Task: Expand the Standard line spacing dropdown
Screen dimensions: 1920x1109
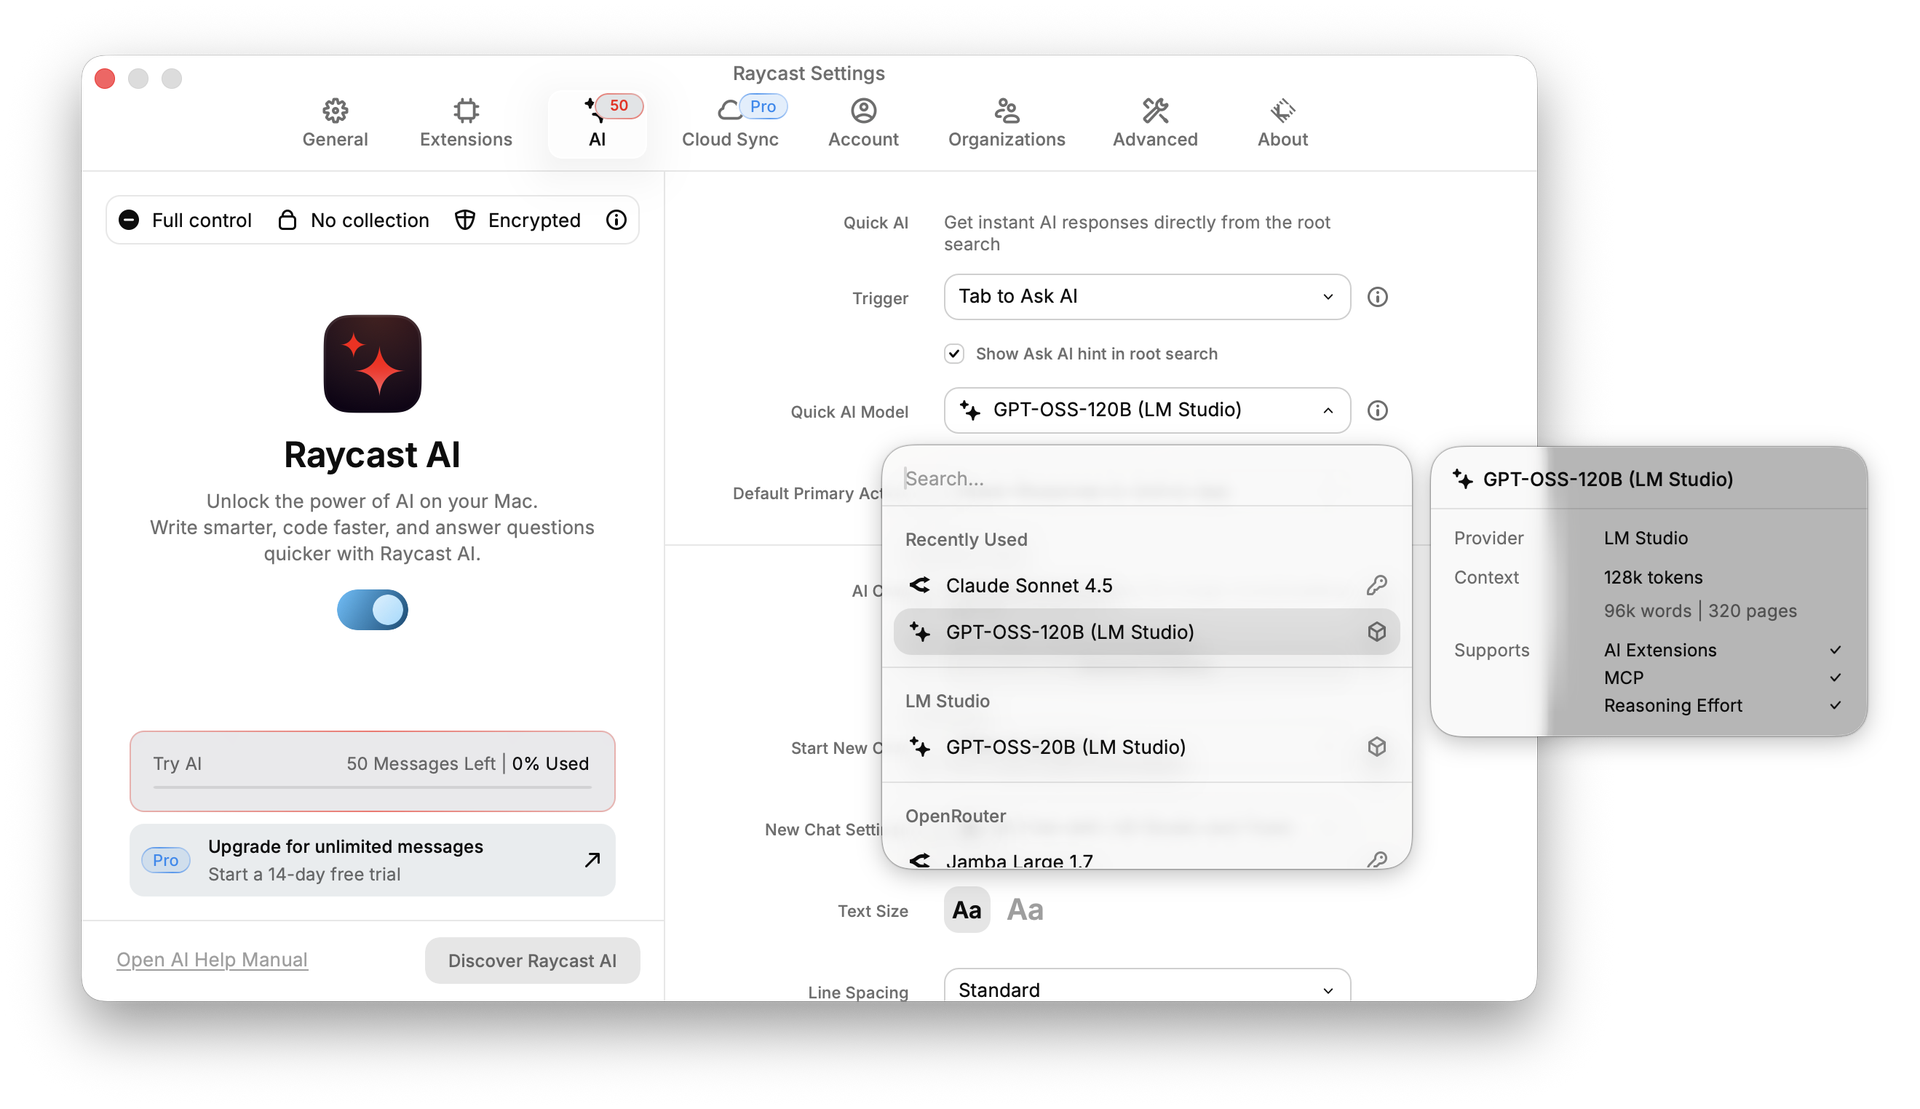Action: pyautogui.click(x=1146, y=989)
